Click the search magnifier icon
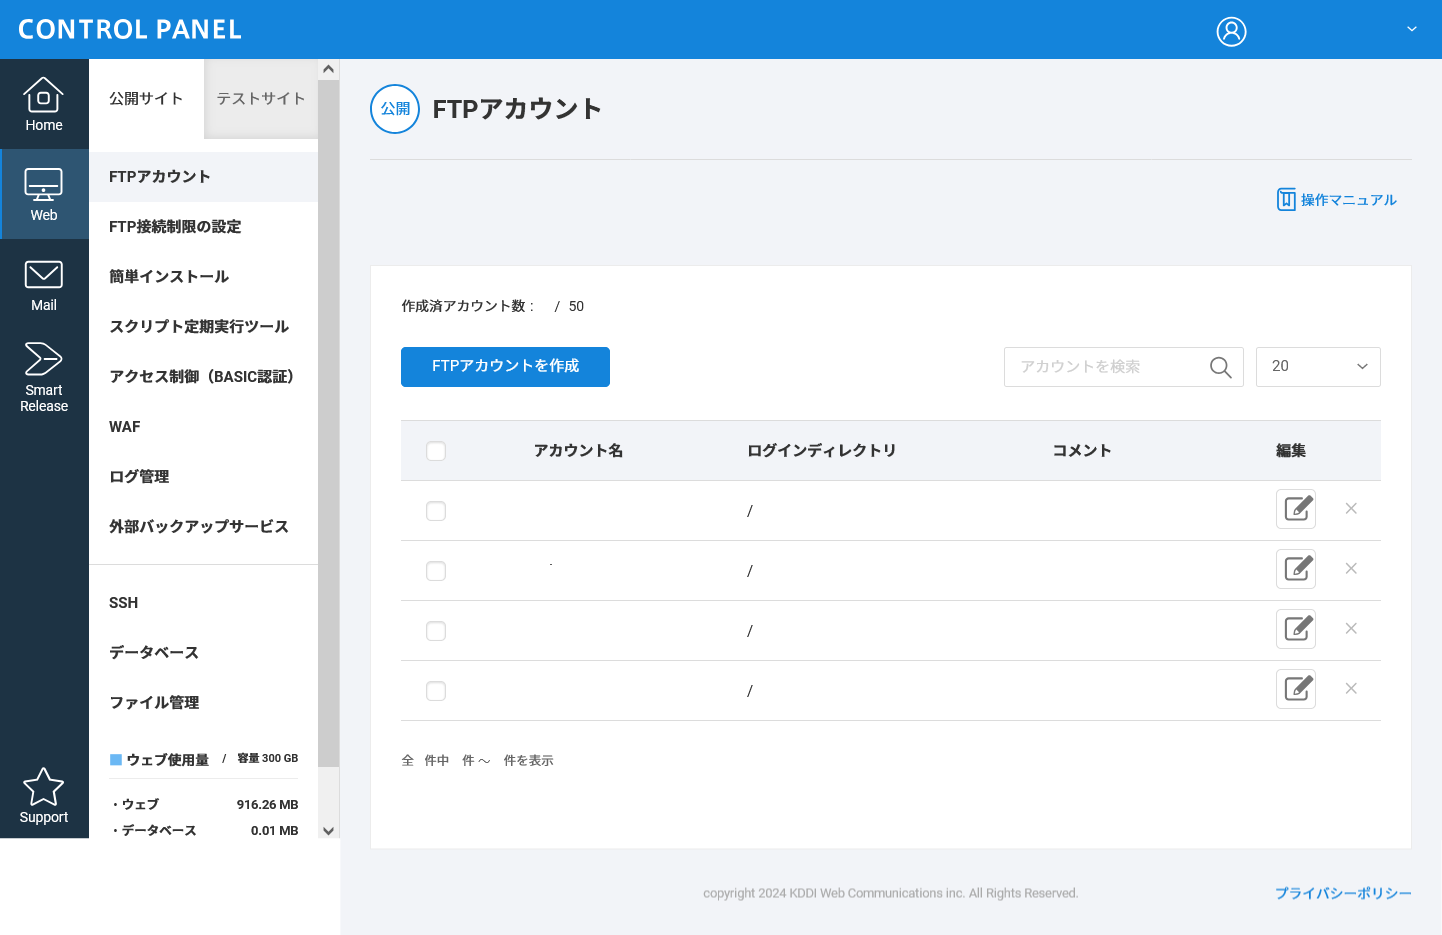The height and width of the screenshot is (935, 1442). coord(1220,367)
